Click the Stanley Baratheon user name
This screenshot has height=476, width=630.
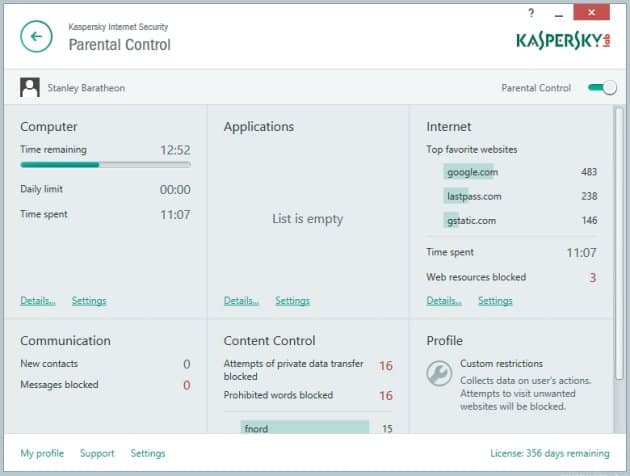point(86,88)
